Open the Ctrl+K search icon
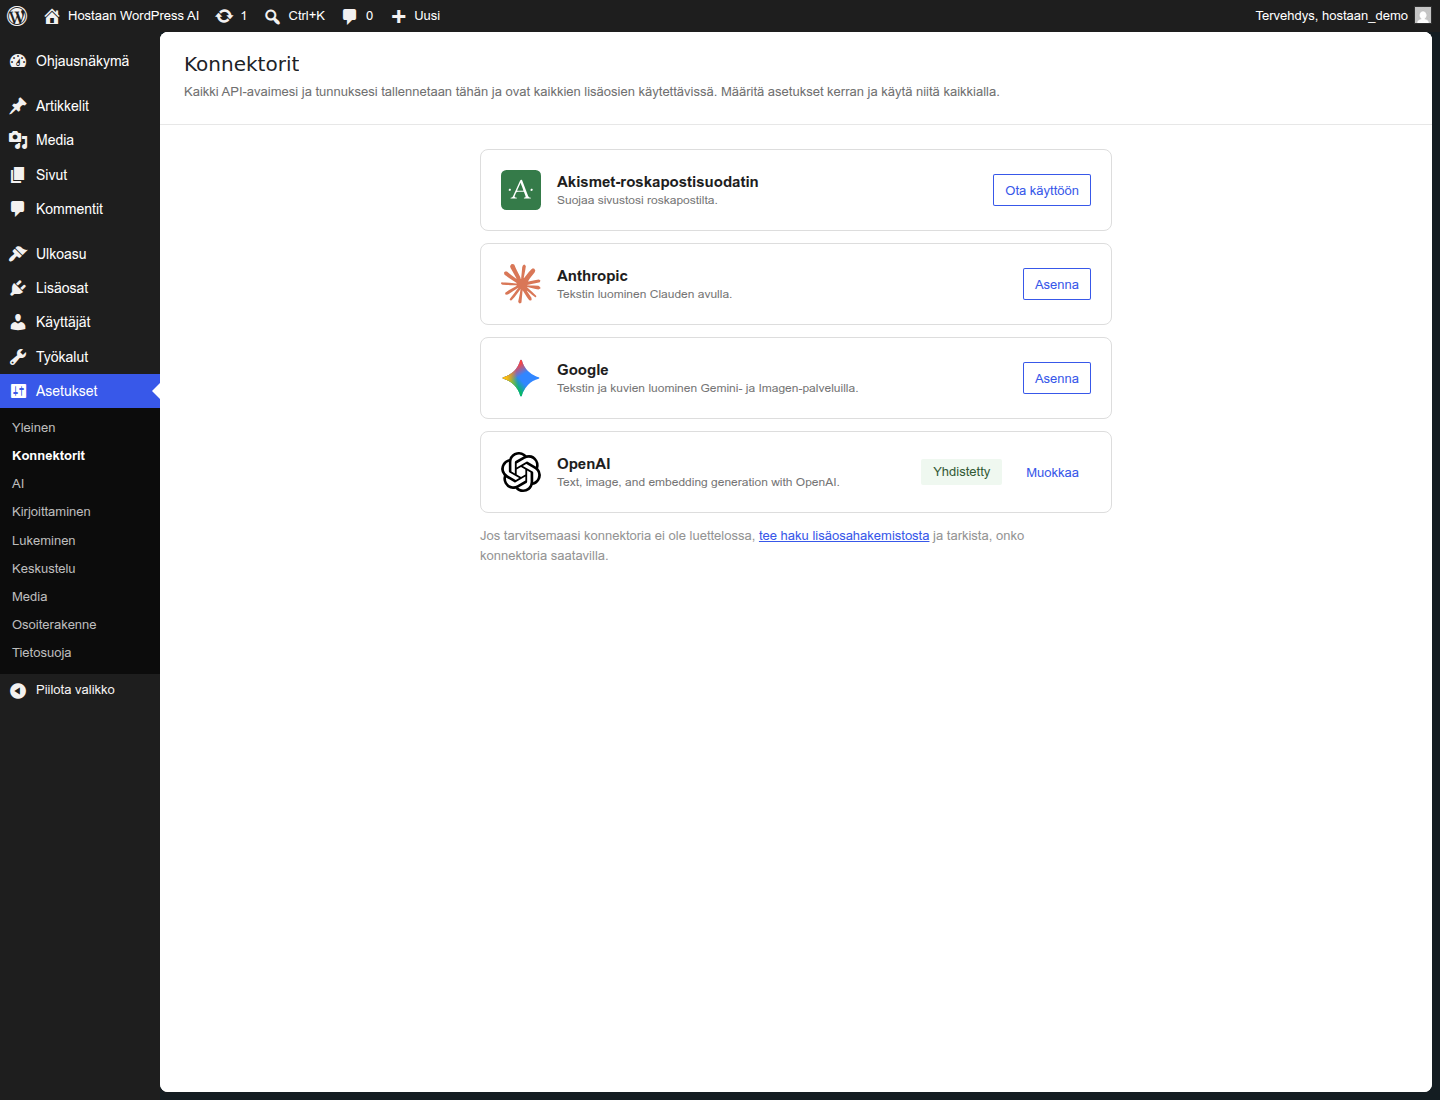Screen dimensions: 1440x1100 click(272, 16)
